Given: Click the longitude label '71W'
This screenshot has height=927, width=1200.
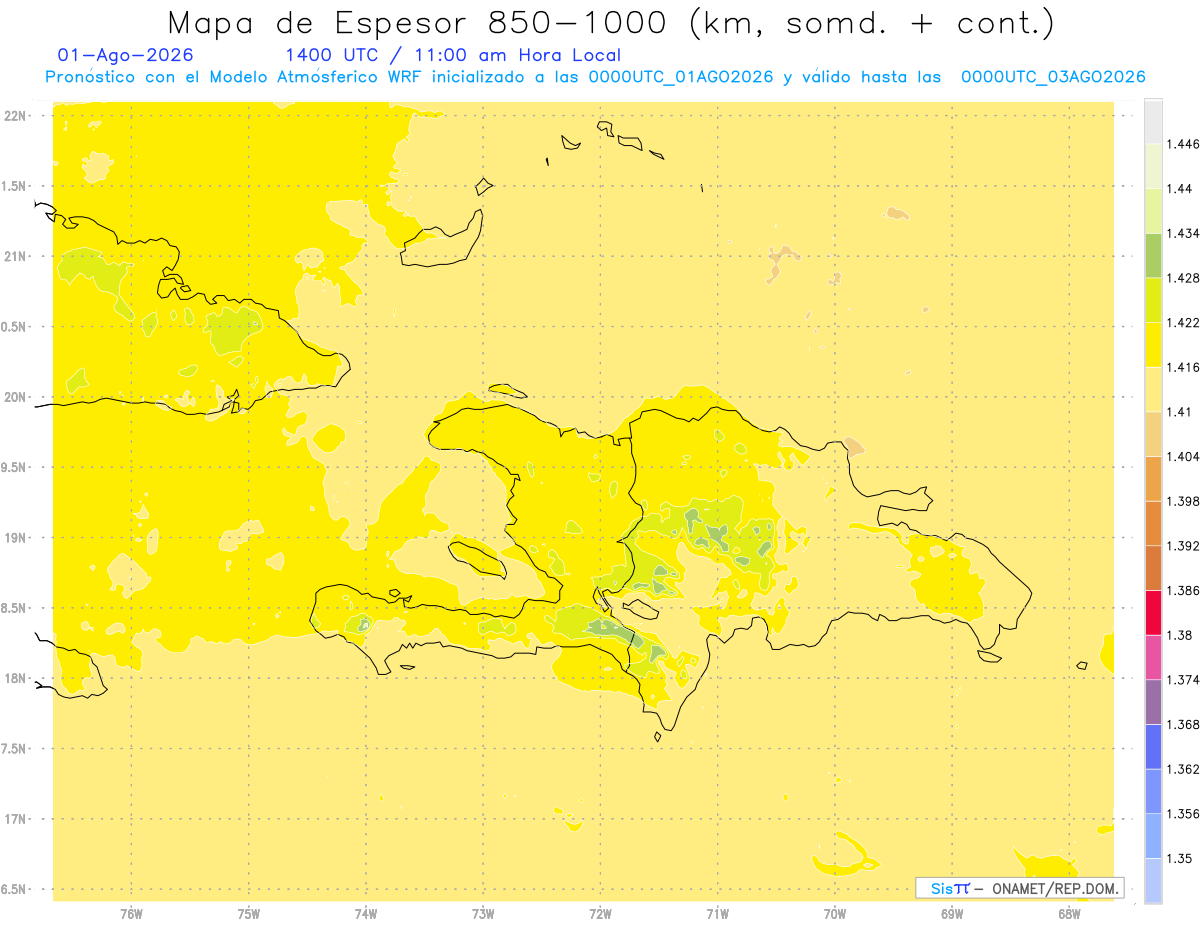Looking at the screenshot, I should tap(717, 914).
